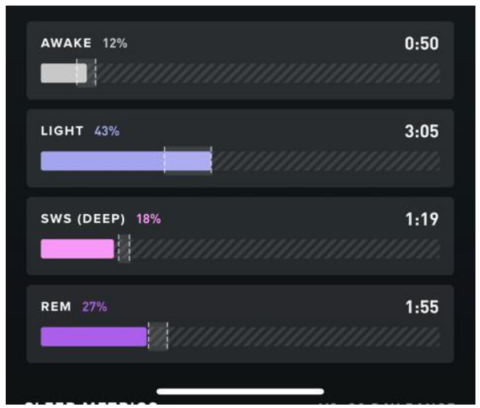The height and width of the screenshot is (408, 480).
Task: Open the AWAKE sleep stage card
Action: click(240, 60)
